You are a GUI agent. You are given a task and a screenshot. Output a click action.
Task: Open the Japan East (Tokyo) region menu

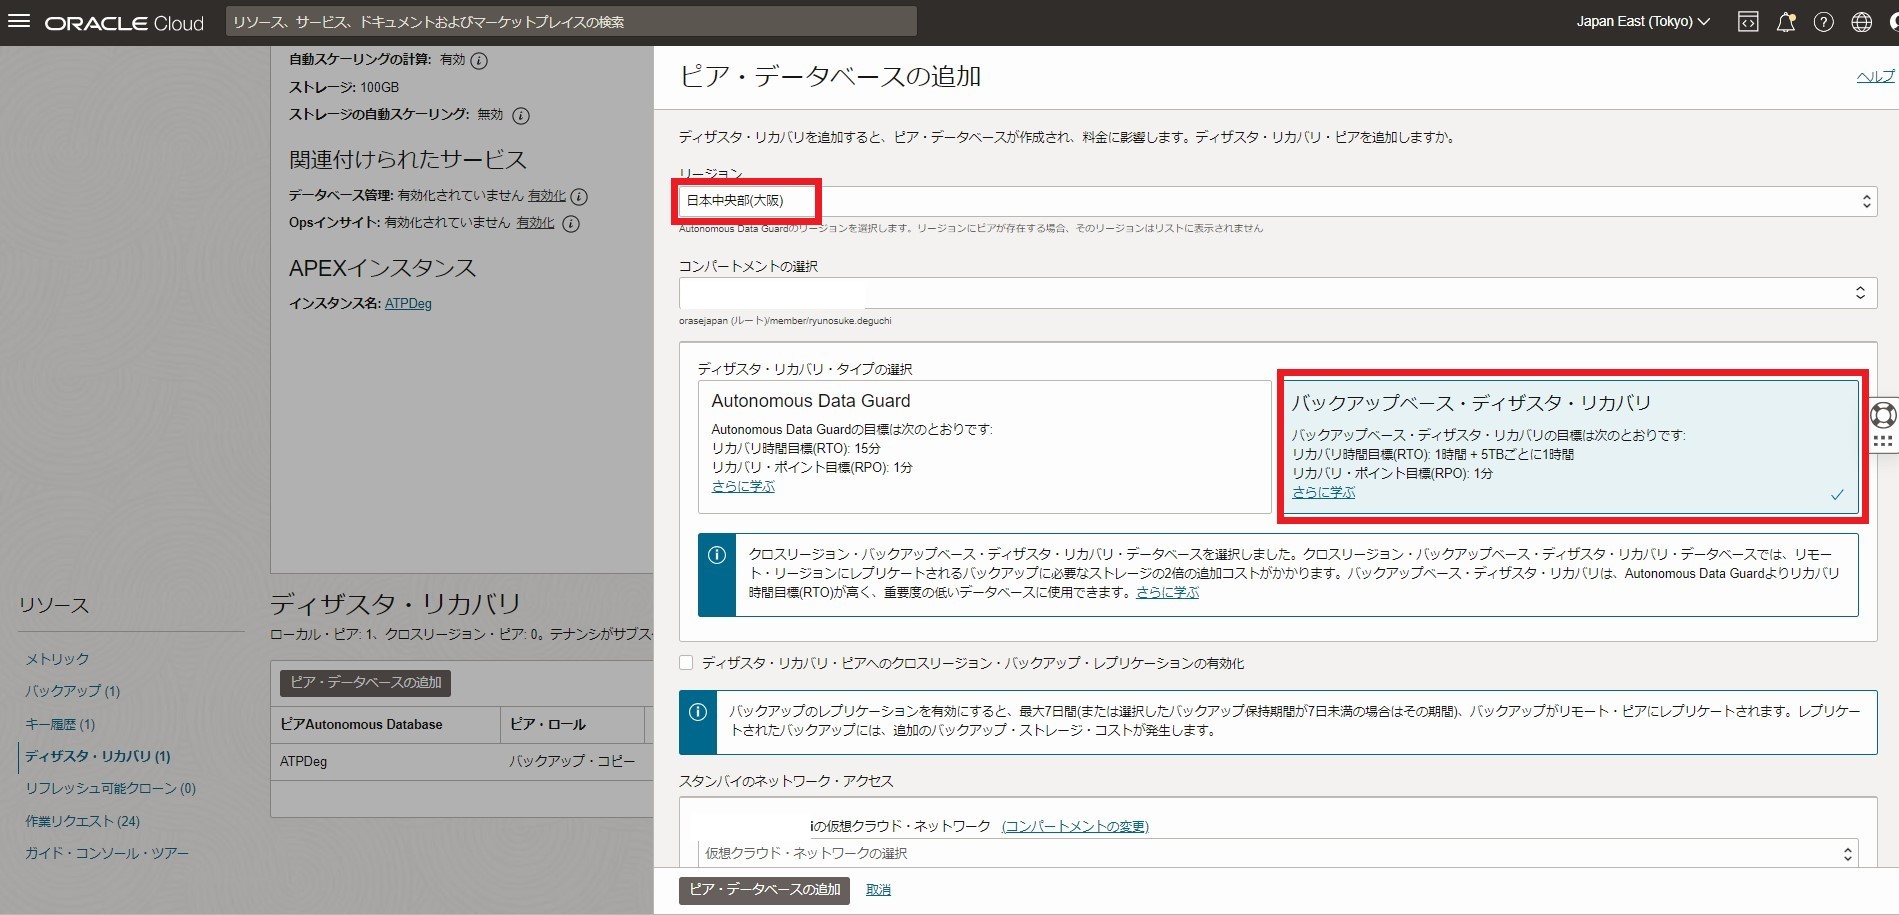point(1641,20)
